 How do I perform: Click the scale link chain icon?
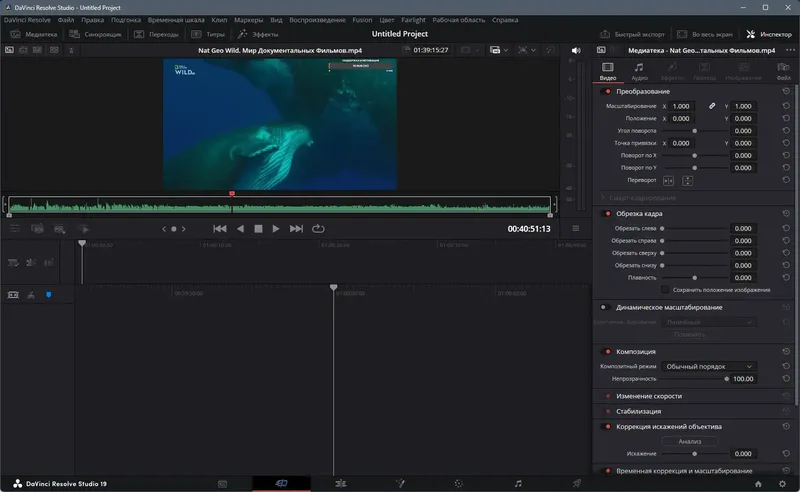click(712, 106)
